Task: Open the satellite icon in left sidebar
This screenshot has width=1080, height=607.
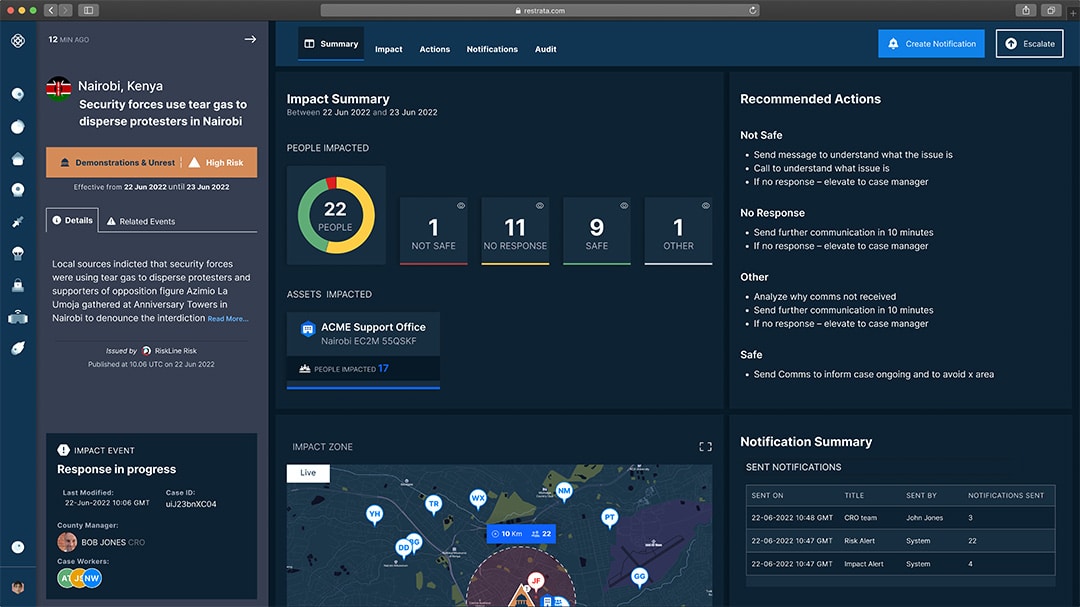Action: pyautogui.click(x=18, y=222)
